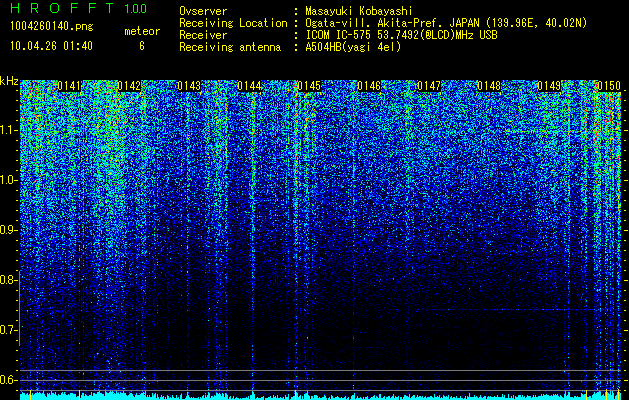Click the Ovserver field label
This screenshot has width=629, height=400.
(x=203, y=11)
